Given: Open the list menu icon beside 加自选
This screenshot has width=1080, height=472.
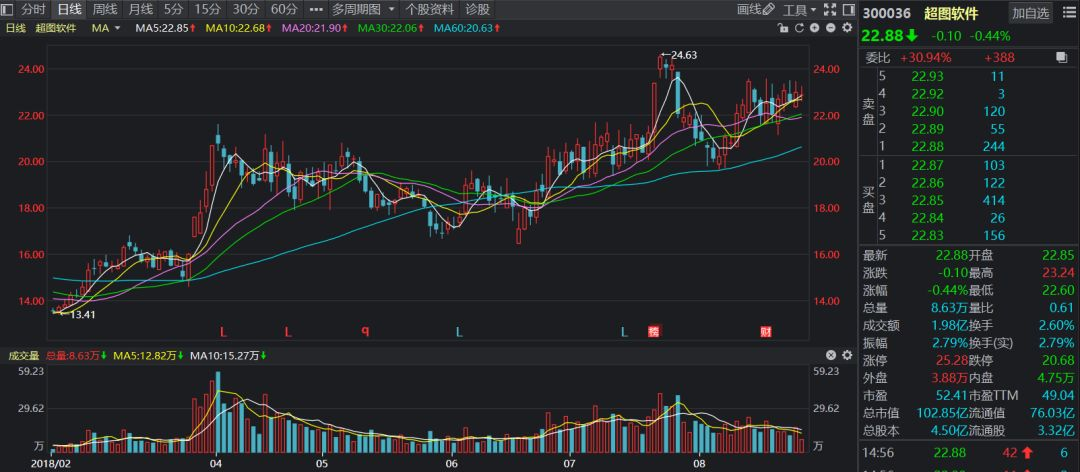Looking at the screenshot, I should pyautogui.click(x=1068, y=12).
